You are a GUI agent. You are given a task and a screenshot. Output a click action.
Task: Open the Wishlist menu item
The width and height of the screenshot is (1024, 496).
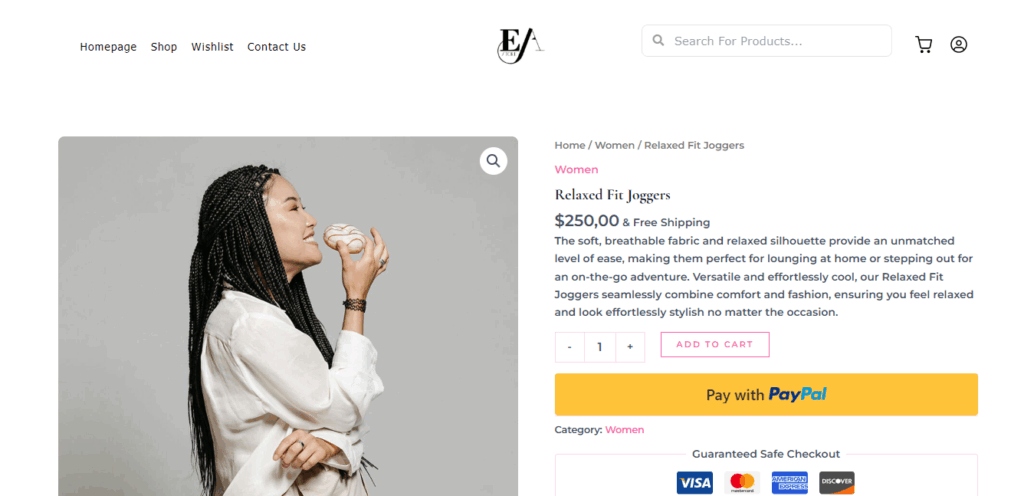[212, 47]
